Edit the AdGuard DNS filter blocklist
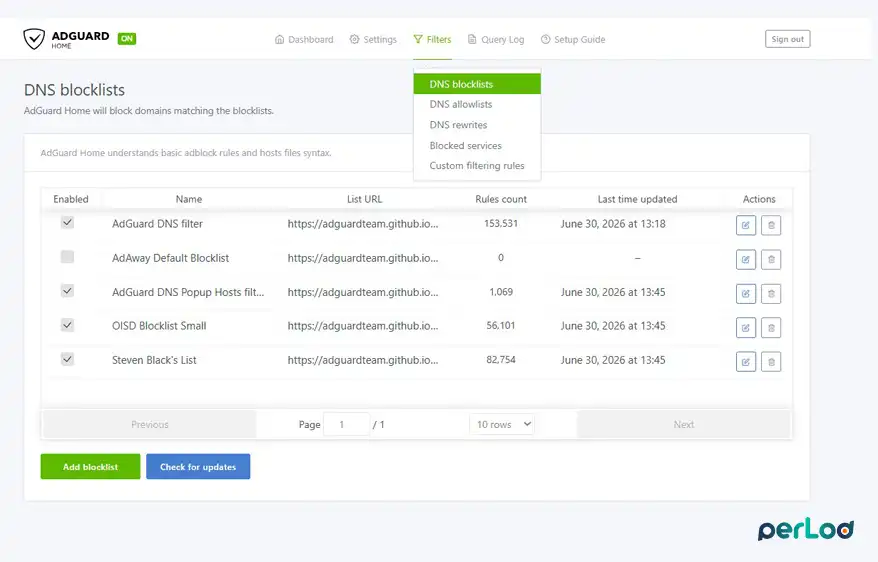878x562 pixels. click(x=746, y=226)
